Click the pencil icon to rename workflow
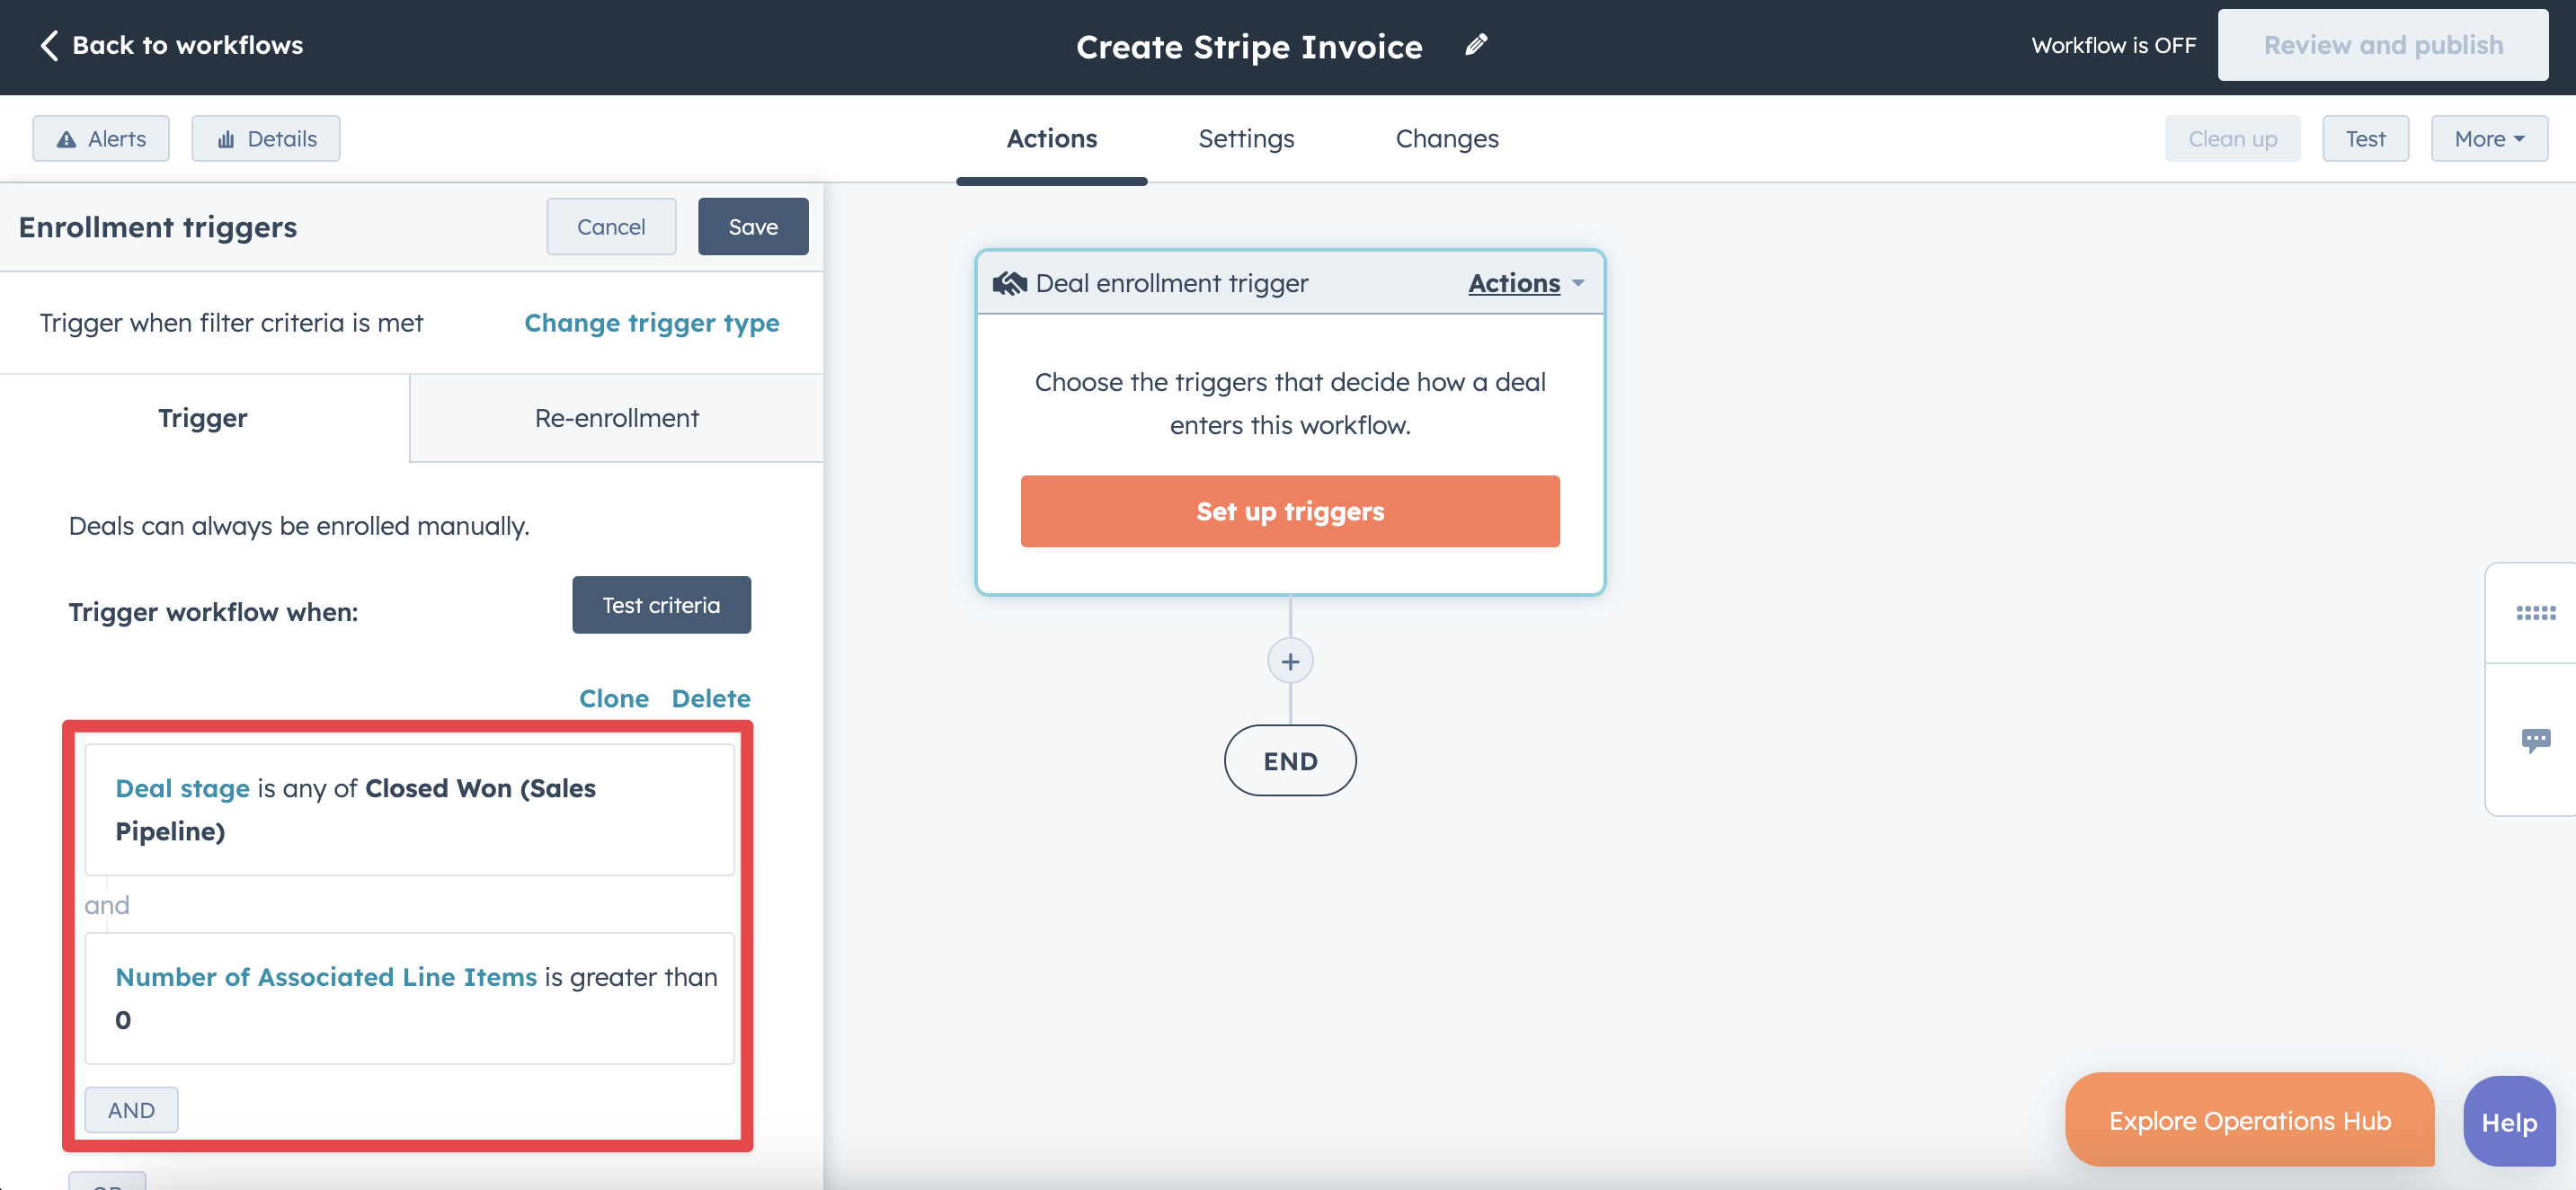2576x1190 pixels. pyautogui.click(x=1476, y=46)
